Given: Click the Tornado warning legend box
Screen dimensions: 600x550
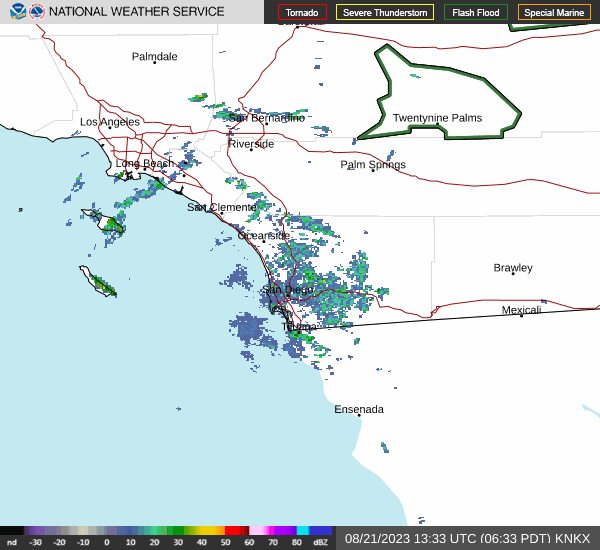Looking at the screenshot, I should coord(302,13).
